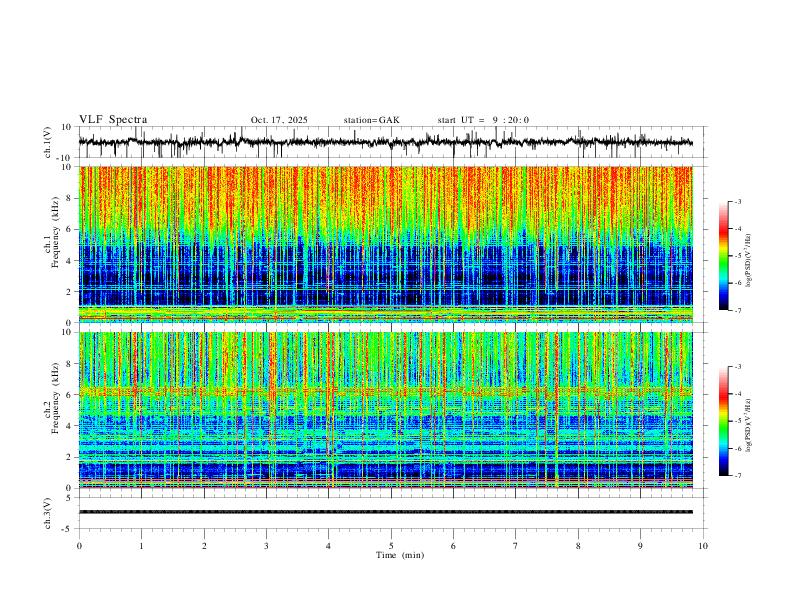This screenshot has height=612, width=792.
Task: Click the '3' tick on the time axis
Action: (x=266, y=546)
